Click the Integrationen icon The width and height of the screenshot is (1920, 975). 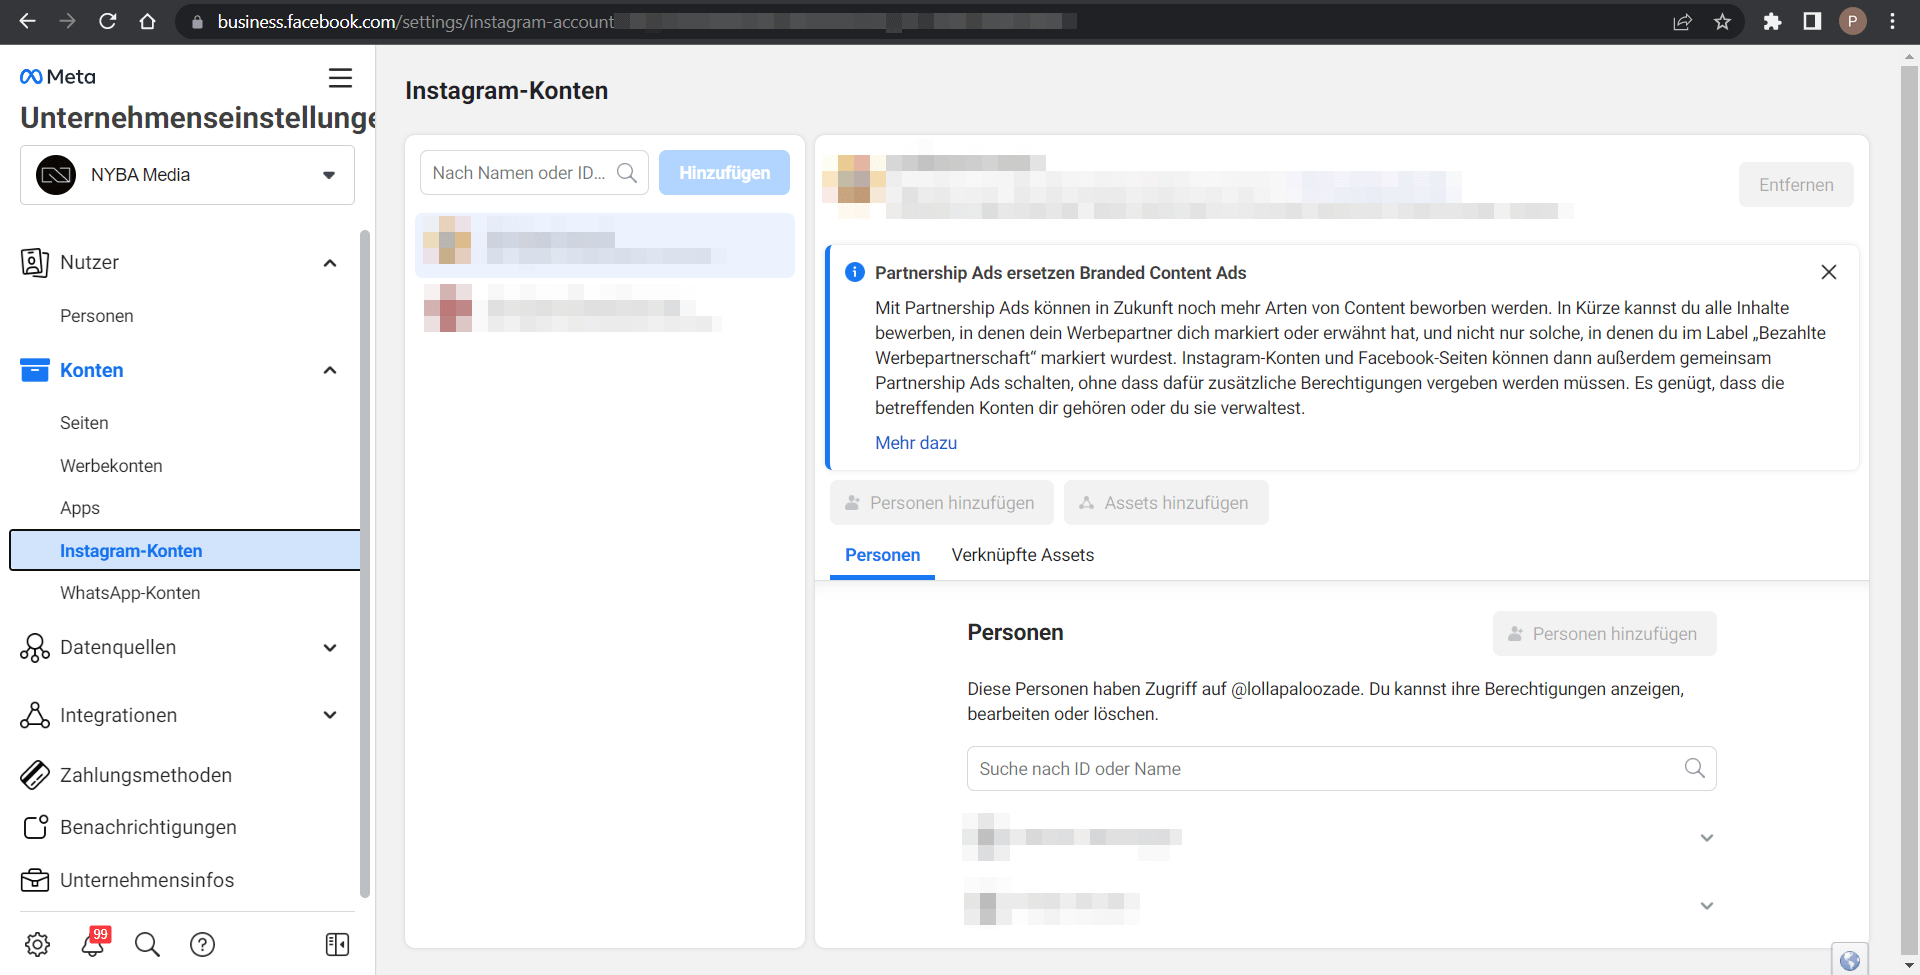click(x=35, y=715)
